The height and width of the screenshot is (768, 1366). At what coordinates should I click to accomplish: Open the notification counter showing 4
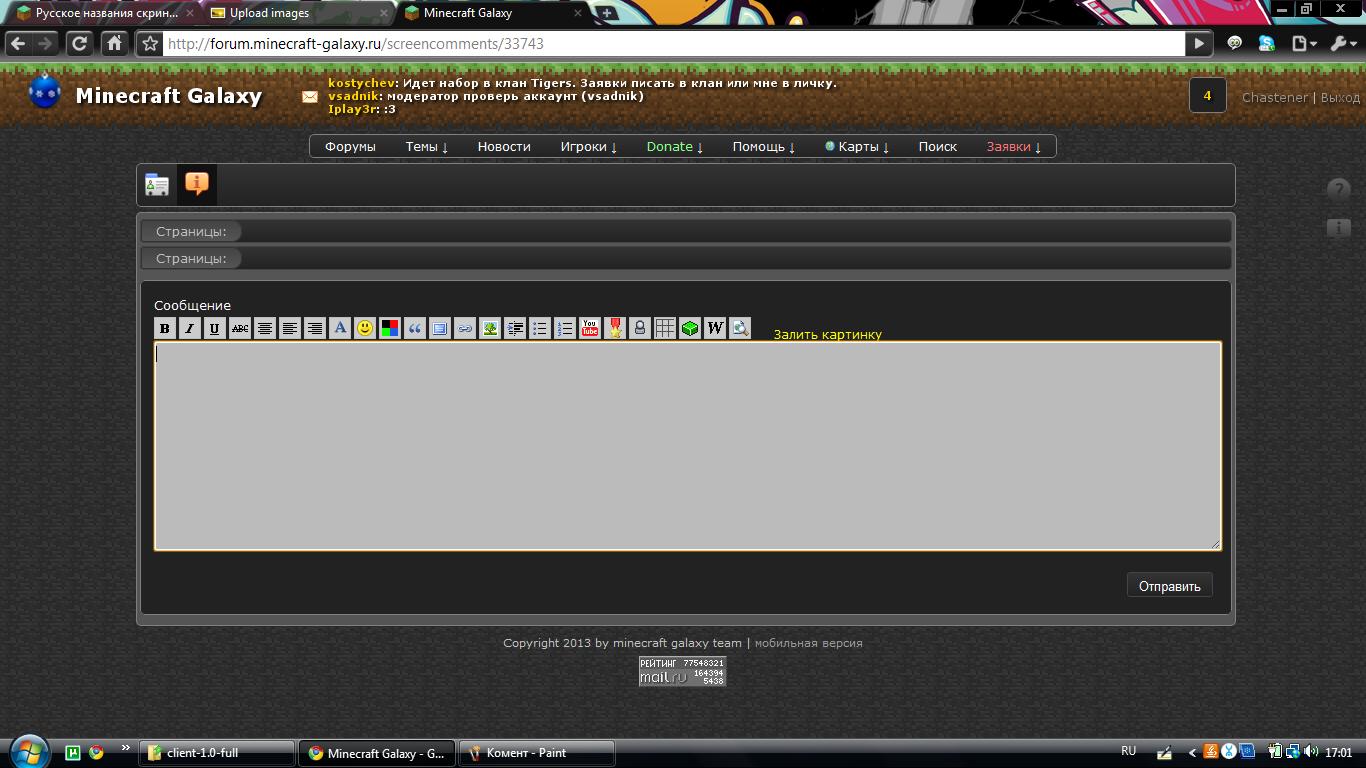(1207, 96)
